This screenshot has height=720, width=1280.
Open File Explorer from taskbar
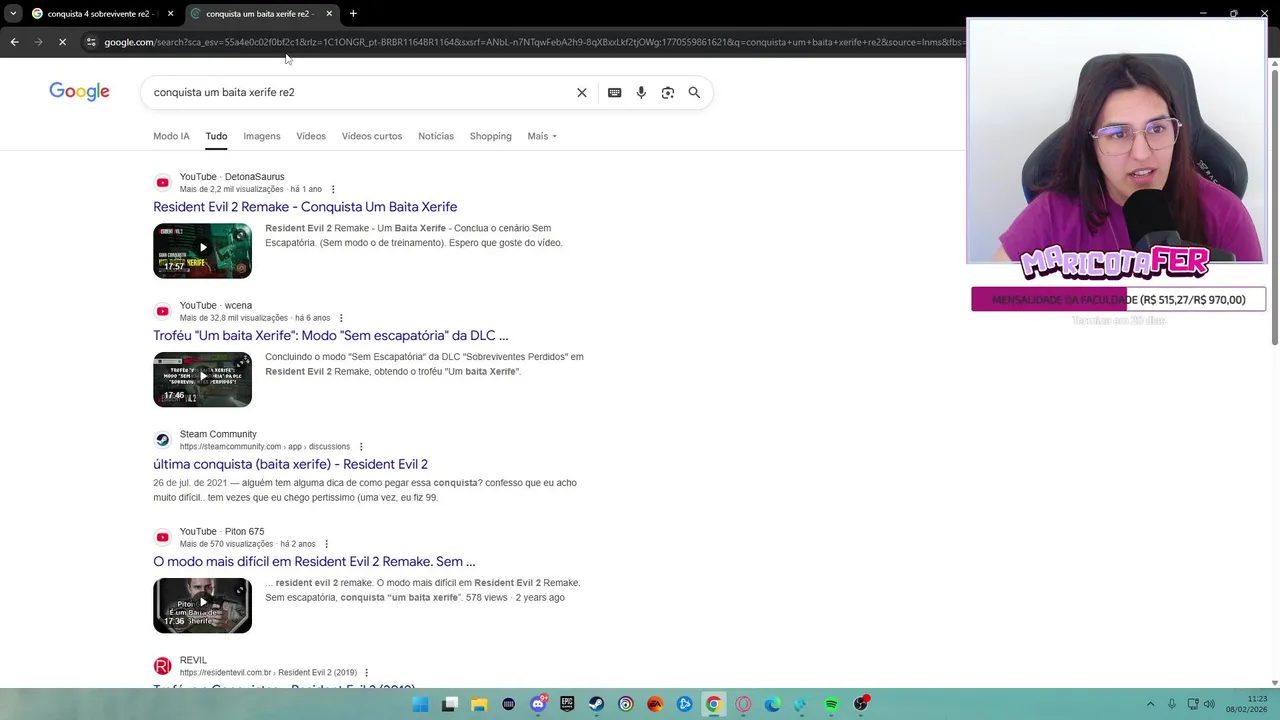click(x=479, y=704)
